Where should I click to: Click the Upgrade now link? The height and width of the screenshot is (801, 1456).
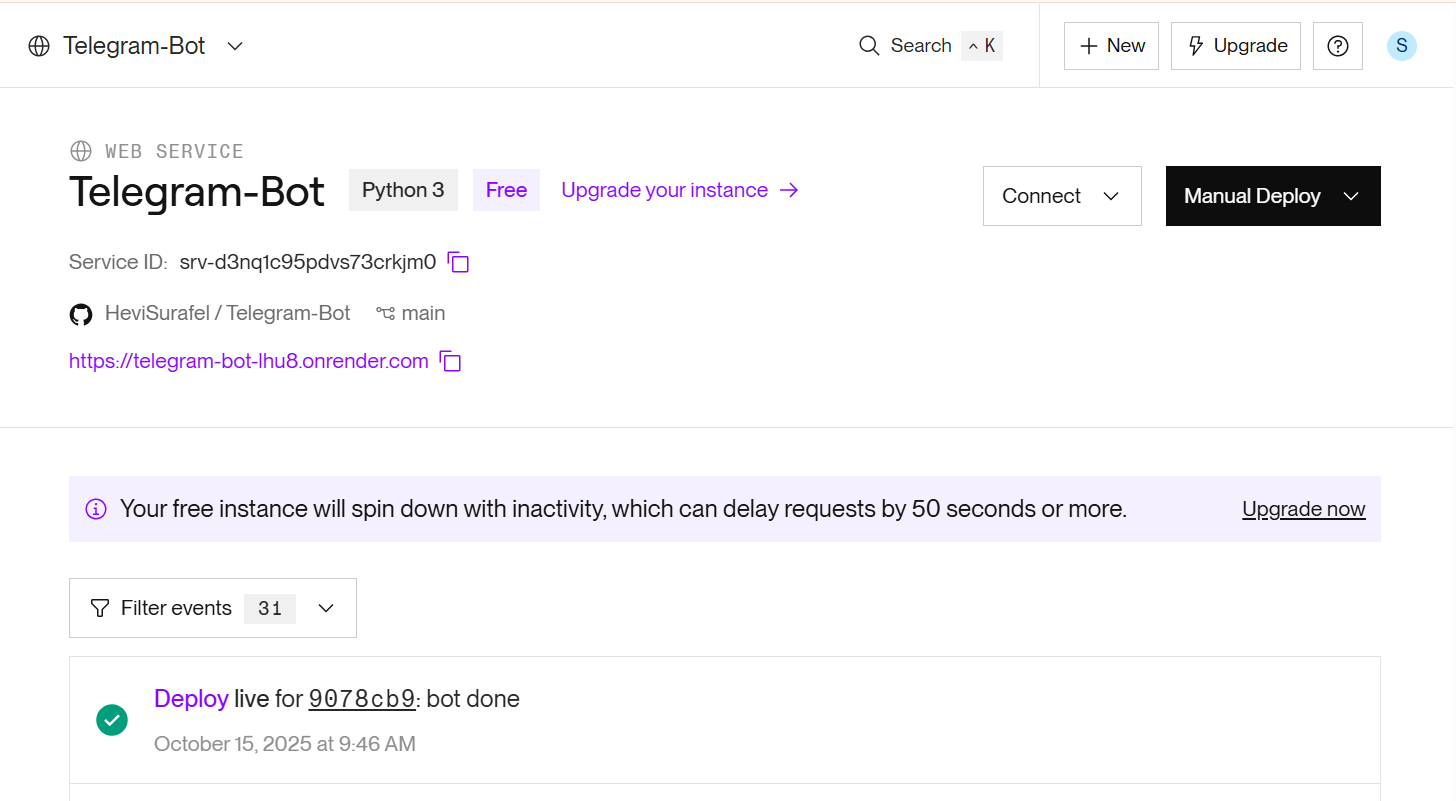1303,509
